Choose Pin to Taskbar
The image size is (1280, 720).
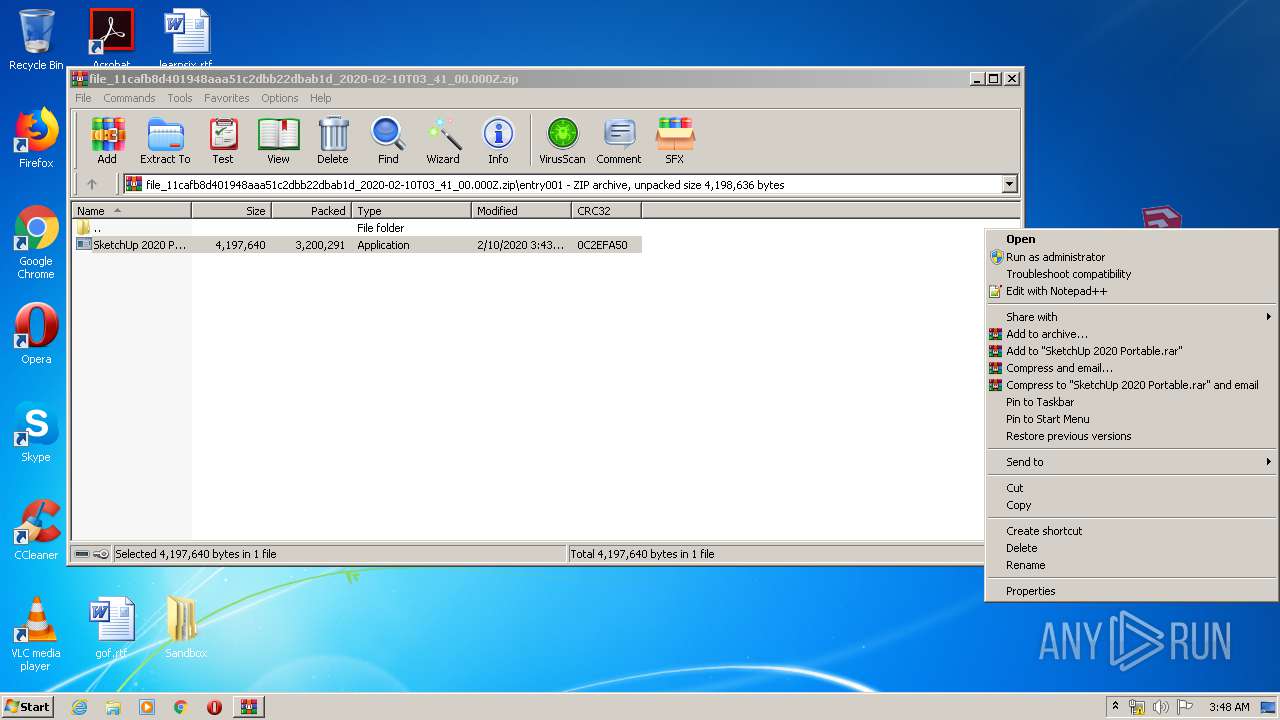1131,402
